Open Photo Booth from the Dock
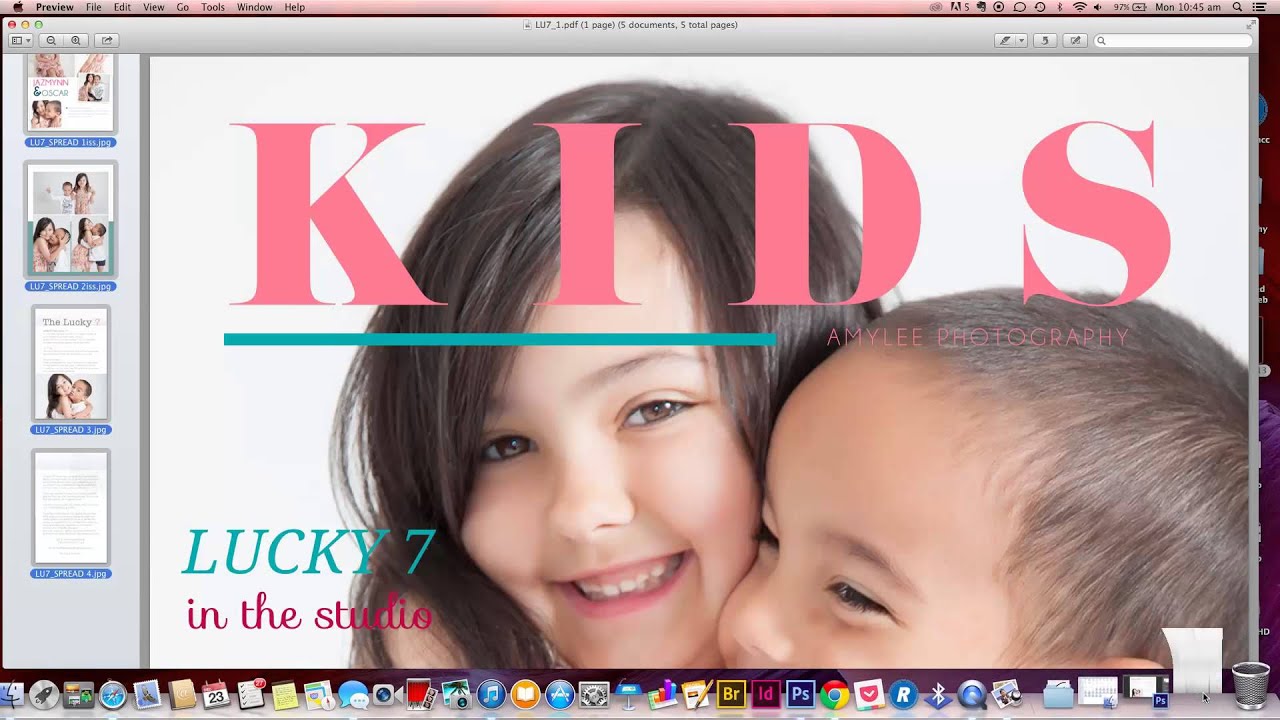The height and width of the screenshot is (720, 1280). pos(420,694)
